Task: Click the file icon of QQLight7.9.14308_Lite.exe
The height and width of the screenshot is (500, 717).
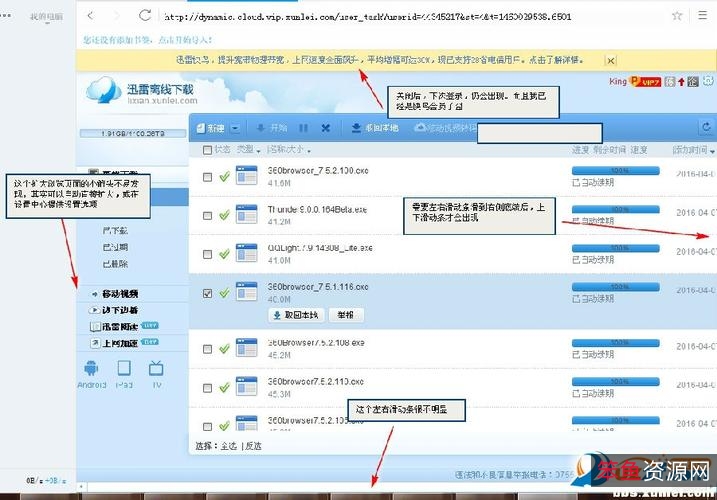Action: tap(246, 253)
